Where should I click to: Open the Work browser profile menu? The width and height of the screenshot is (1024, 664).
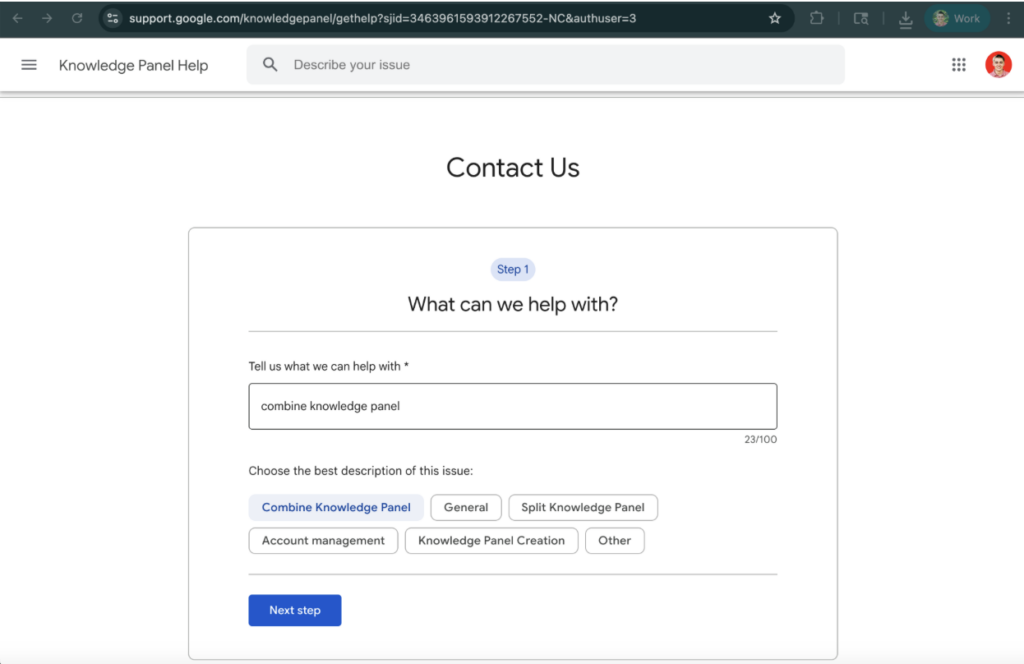pos(956,18)
